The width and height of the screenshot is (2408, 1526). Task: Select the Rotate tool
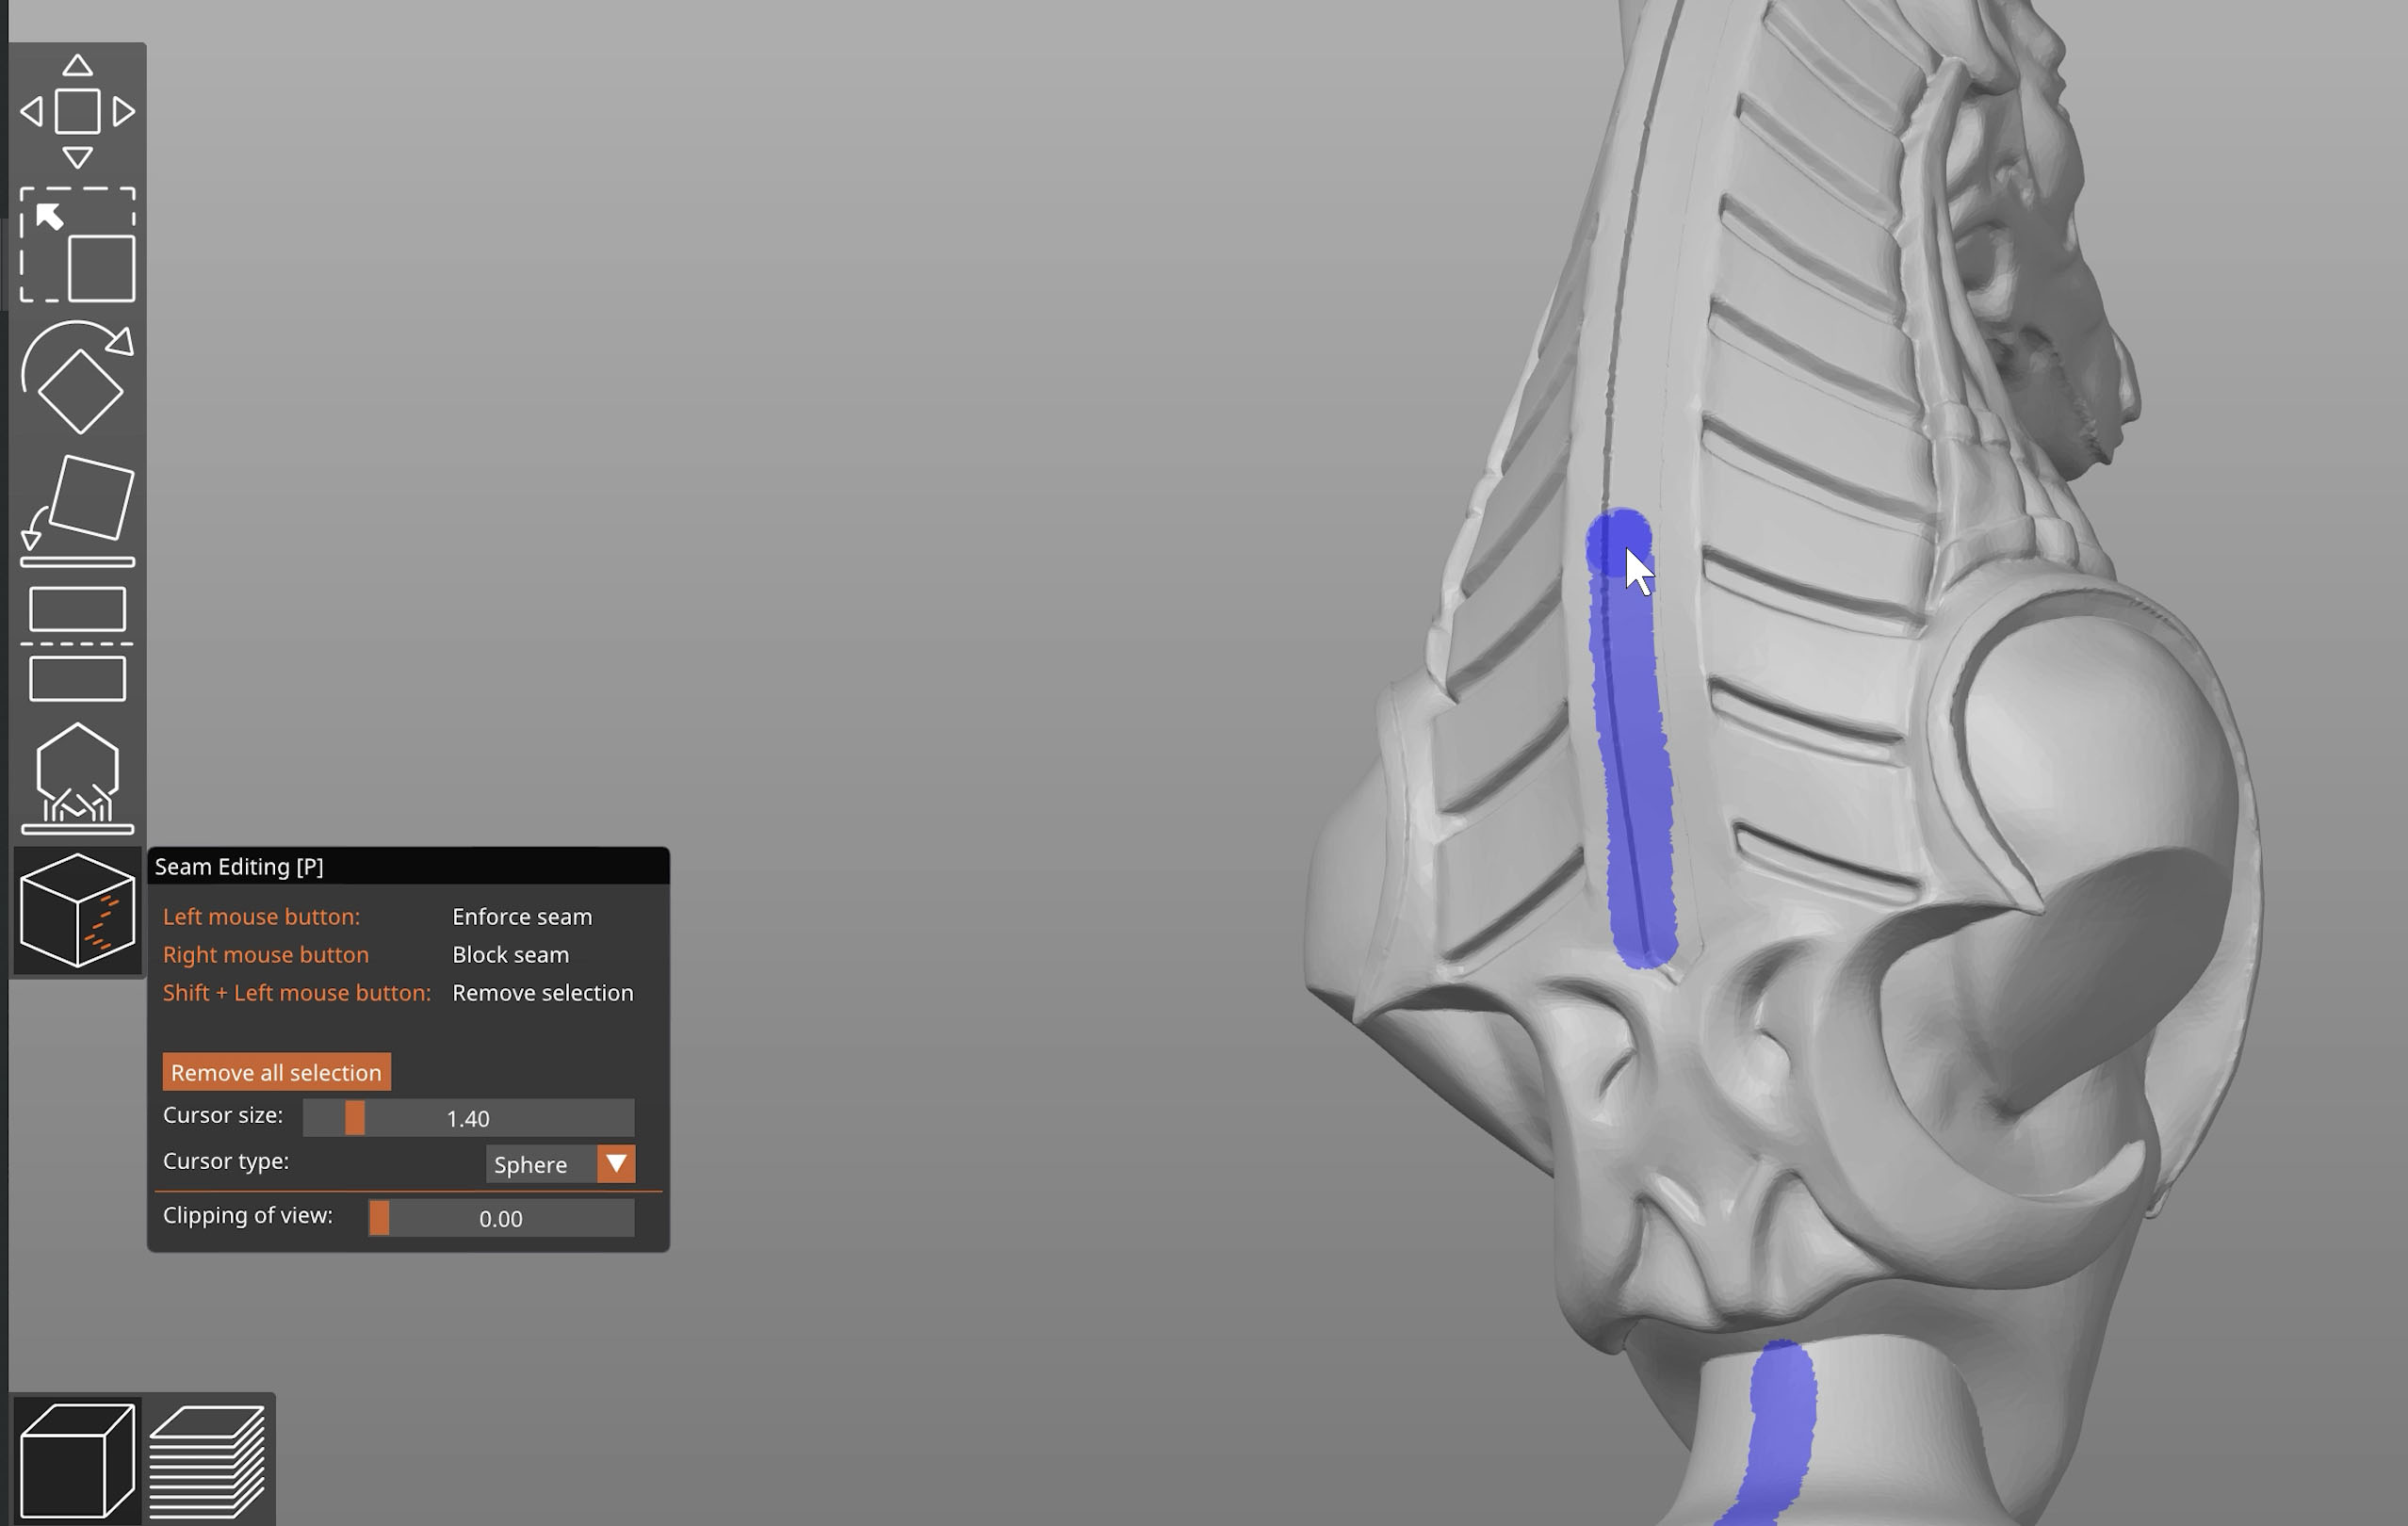coord(77,377)
